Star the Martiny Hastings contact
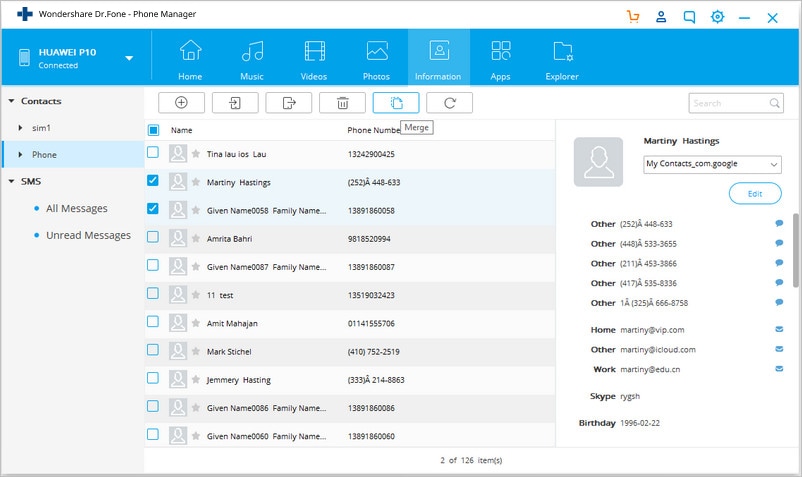Screen dimensions: 802x477 click(x=195, y=181)
